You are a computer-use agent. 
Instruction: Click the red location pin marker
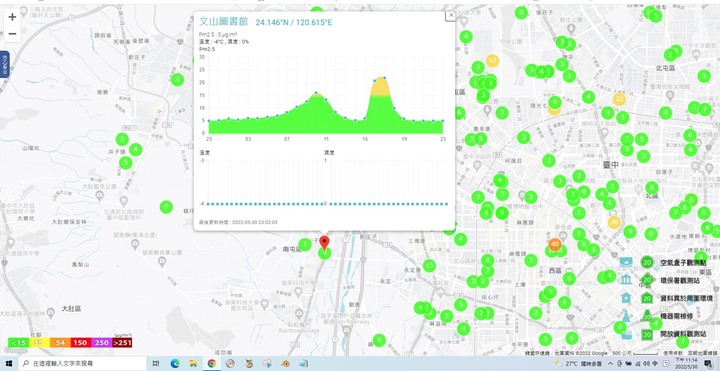pos(325,242)
